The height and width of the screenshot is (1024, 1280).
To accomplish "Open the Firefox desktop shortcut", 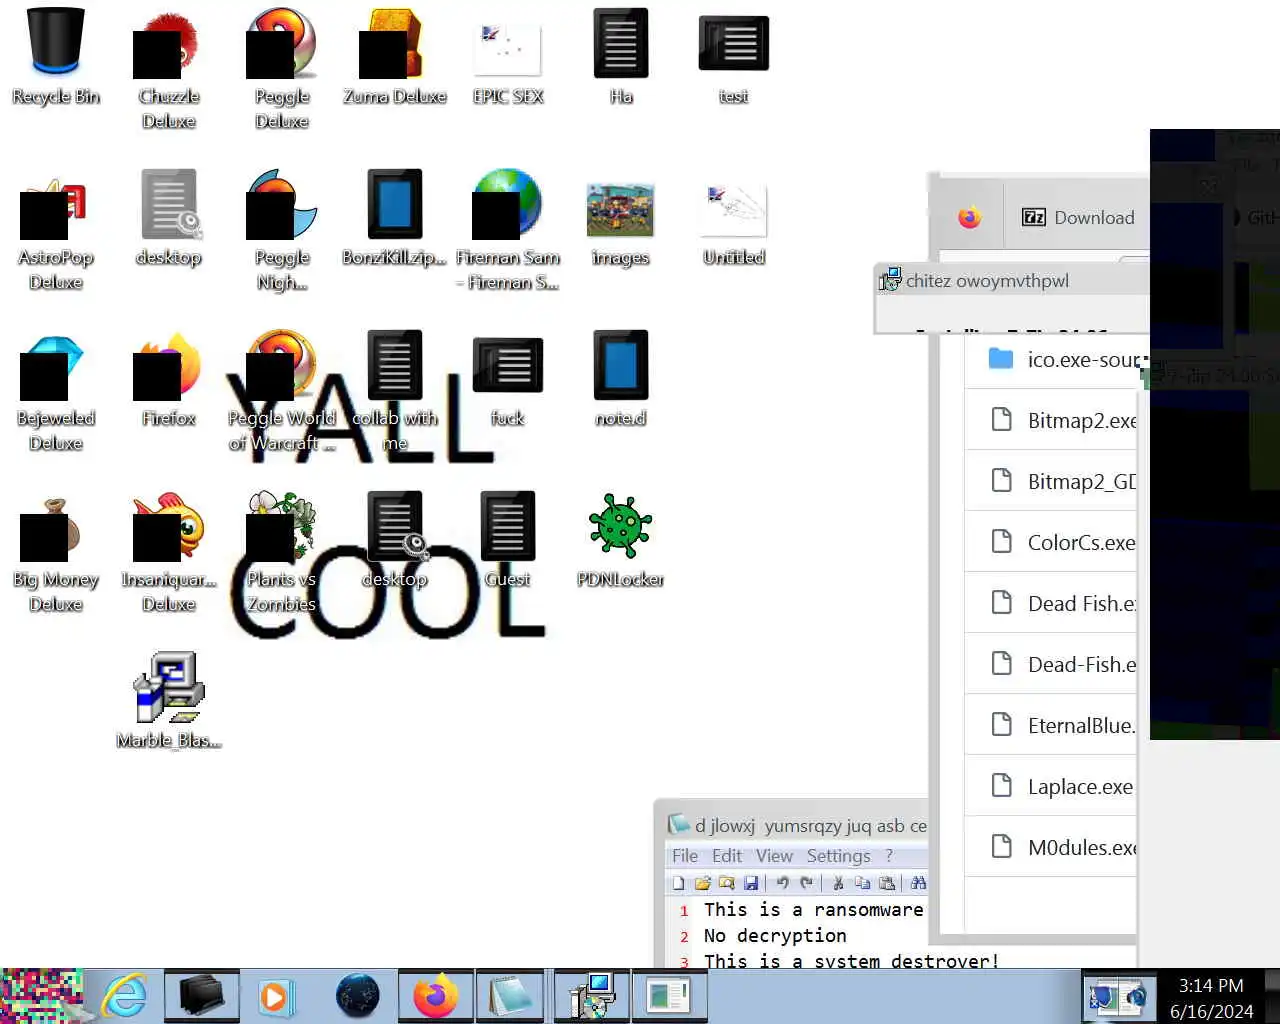I will click(169, 379).
